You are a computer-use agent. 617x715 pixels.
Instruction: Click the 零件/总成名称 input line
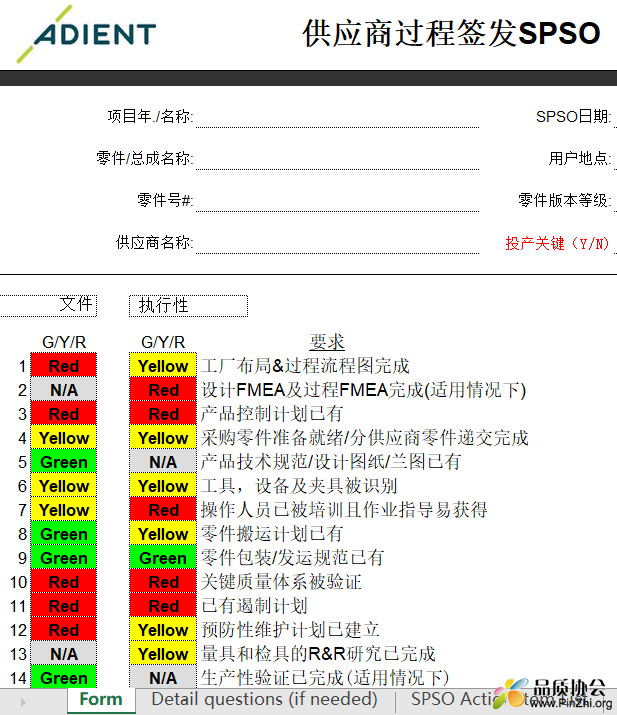[337, 160]
